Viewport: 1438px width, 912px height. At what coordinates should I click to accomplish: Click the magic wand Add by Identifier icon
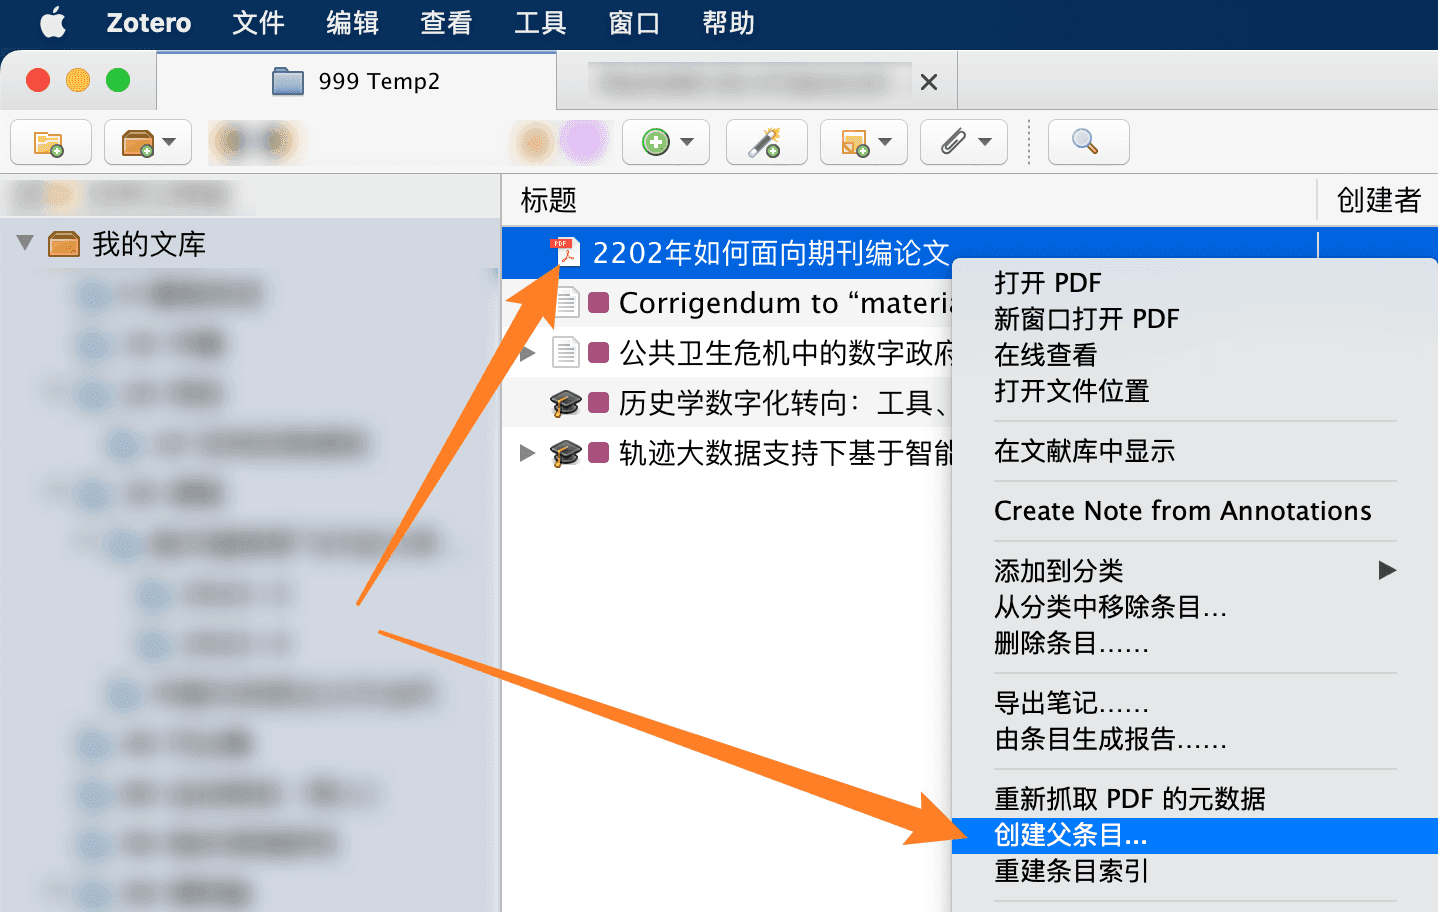point(766,143)
